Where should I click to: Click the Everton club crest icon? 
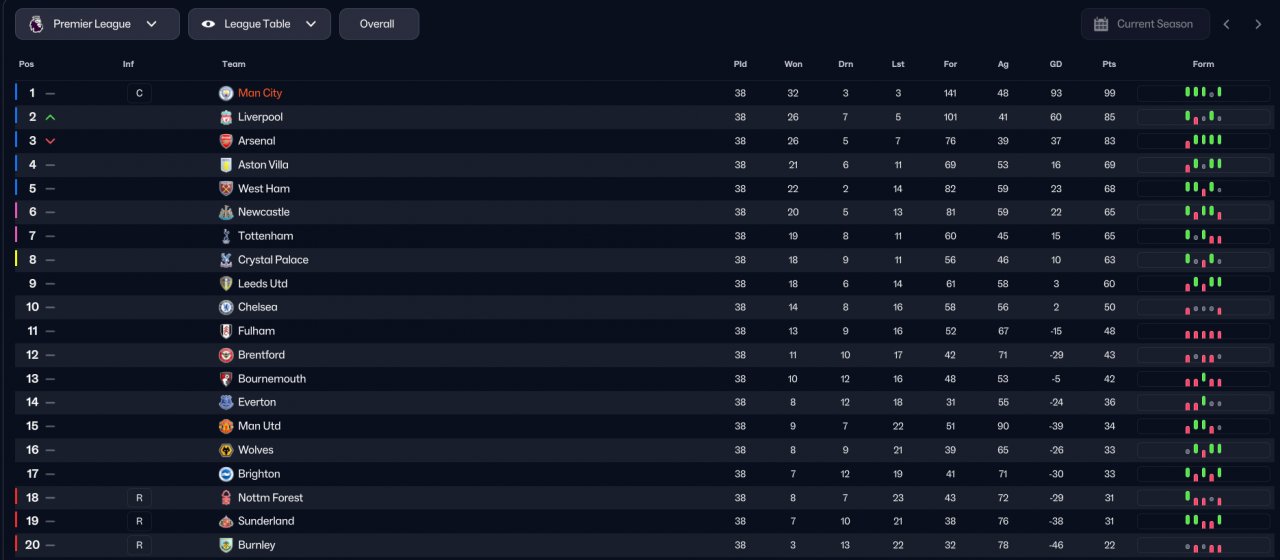pyautogui.click(x=226, y=402)
